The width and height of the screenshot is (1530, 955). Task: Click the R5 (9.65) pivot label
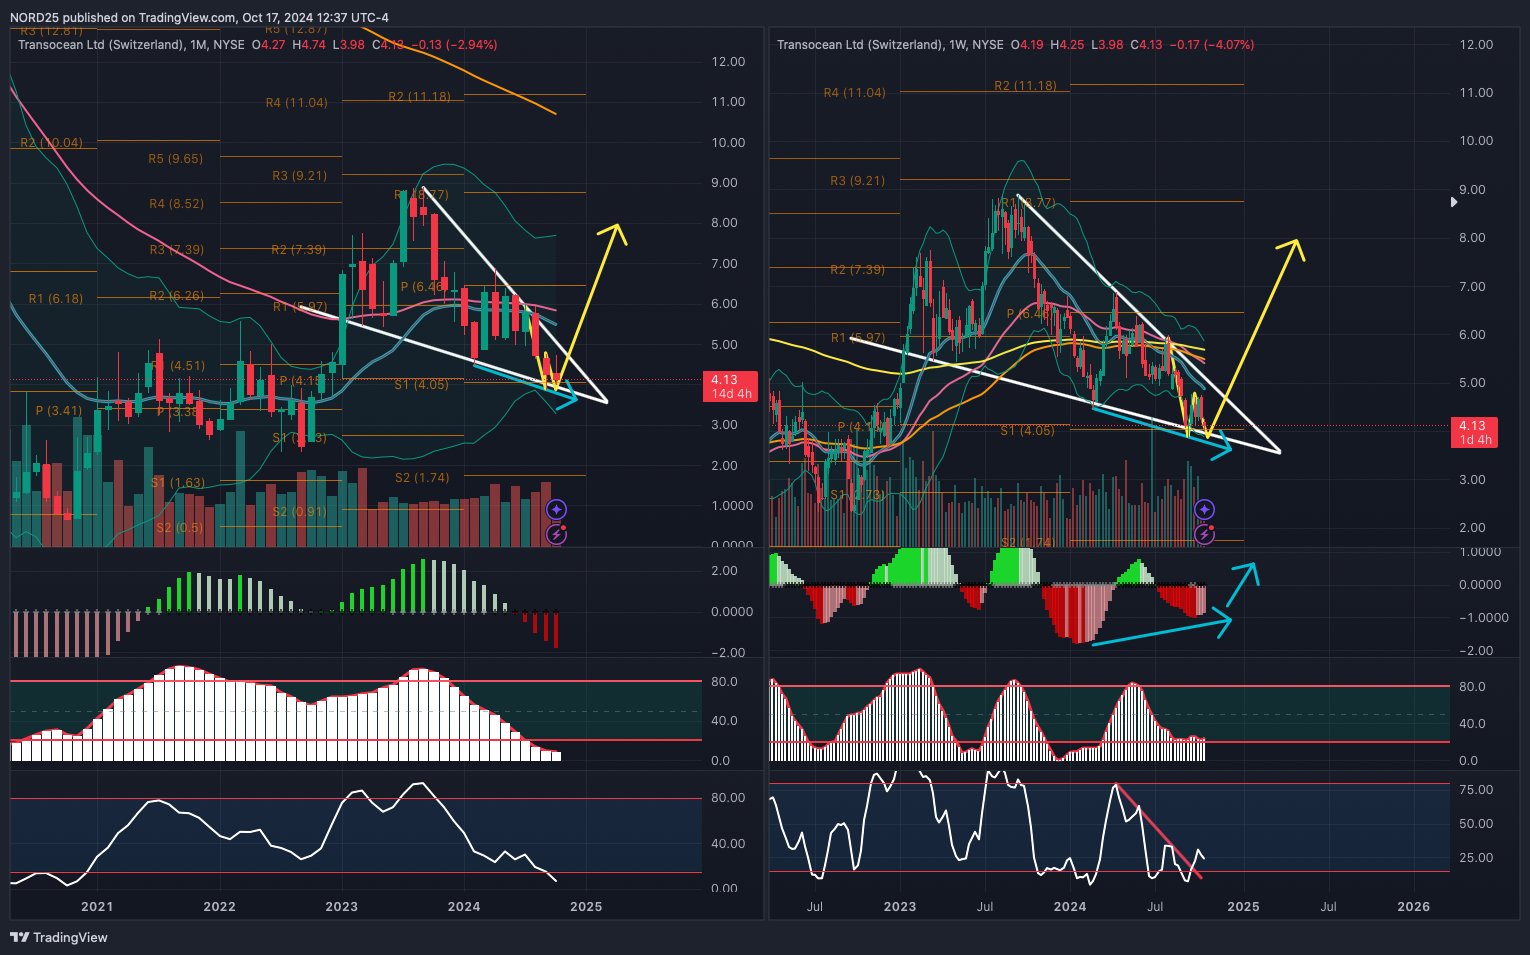[175, 159]
